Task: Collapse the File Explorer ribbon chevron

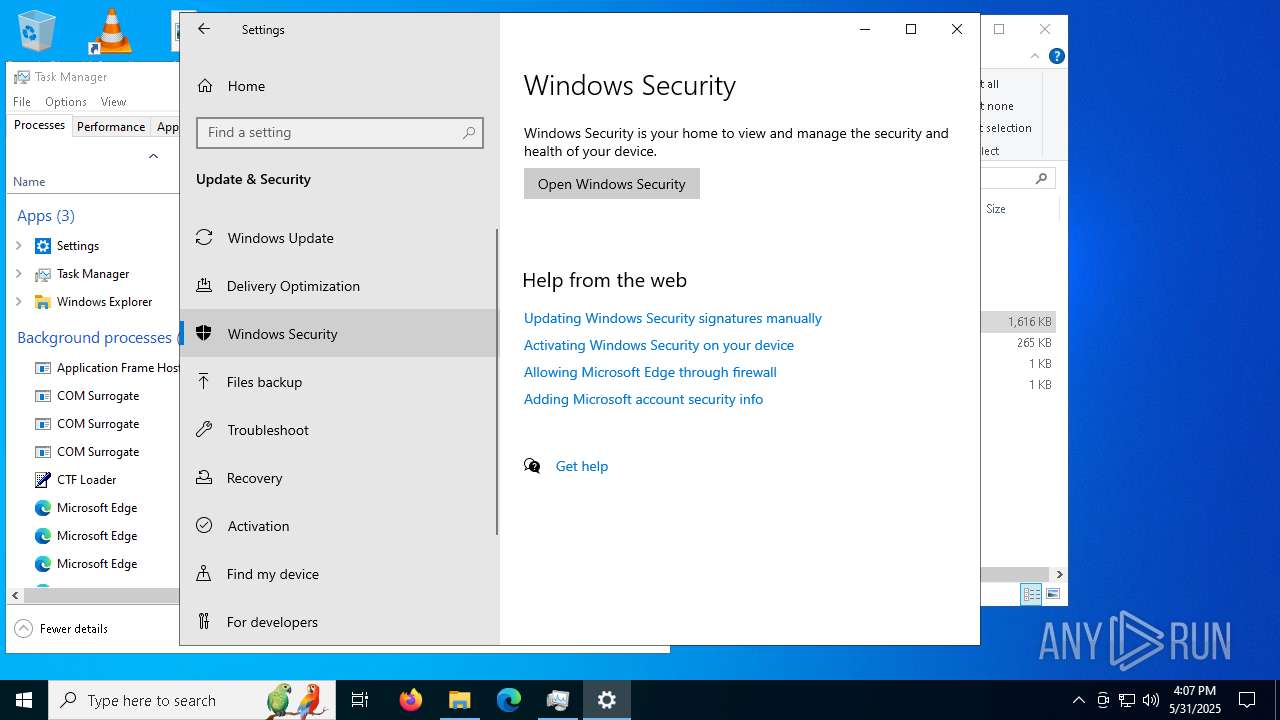Action: 1036,56
